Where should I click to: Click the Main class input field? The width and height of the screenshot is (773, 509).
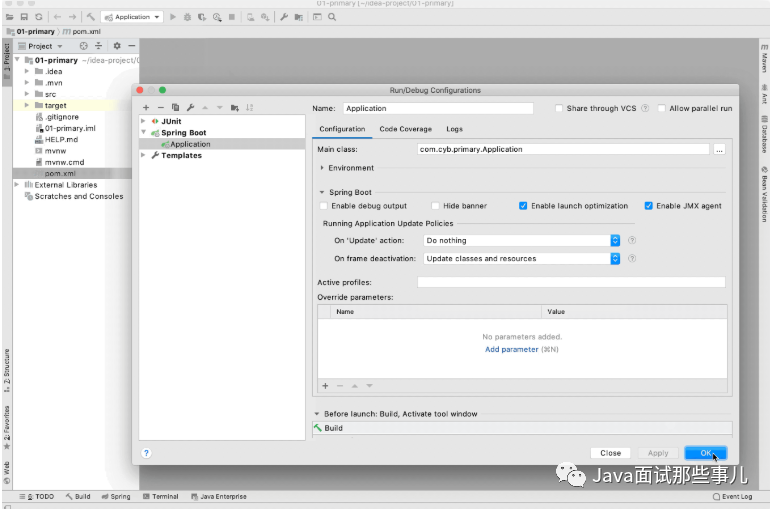click(563, 149)
